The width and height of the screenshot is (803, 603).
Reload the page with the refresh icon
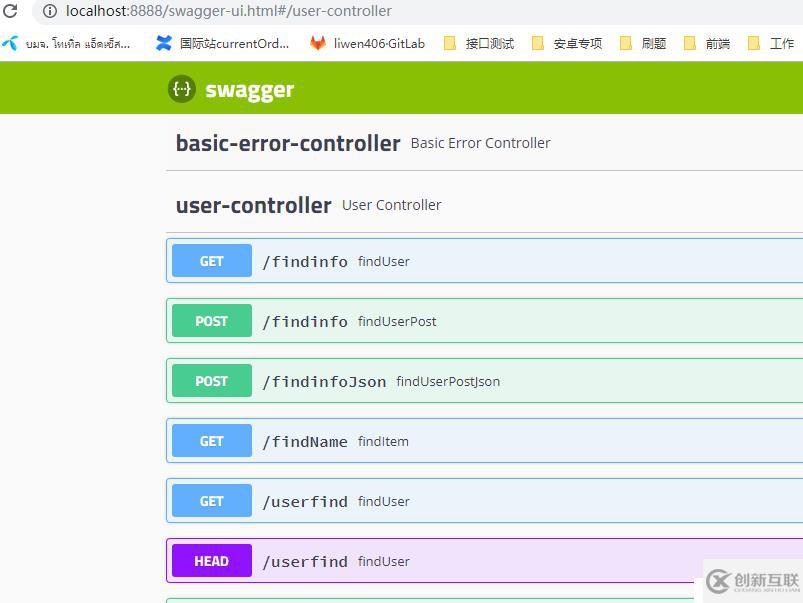tap(10, 11)
